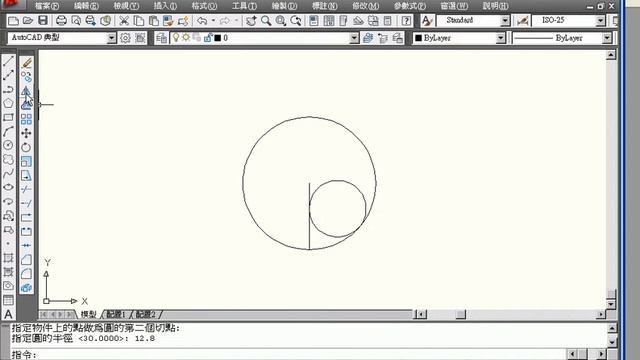Toggle layer 0 freeze sun icon

click(x=186, y=38)
